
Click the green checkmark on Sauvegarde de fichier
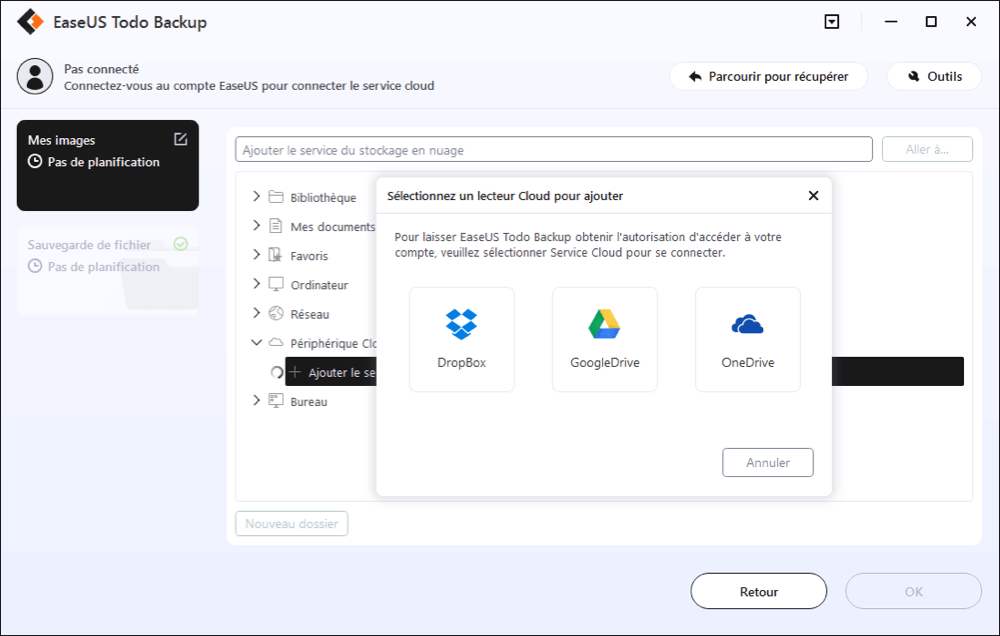click(180, 244)
